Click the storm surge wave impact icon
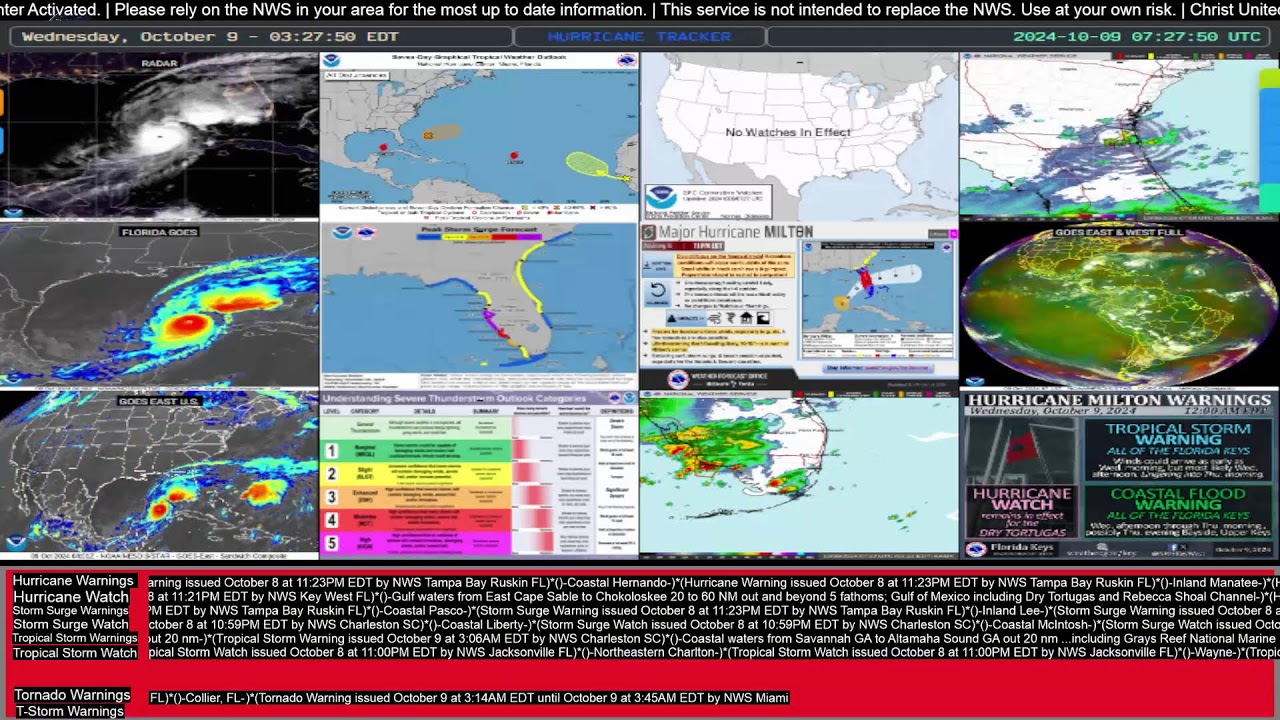1280x720 pixels. (x=763, y=318)
